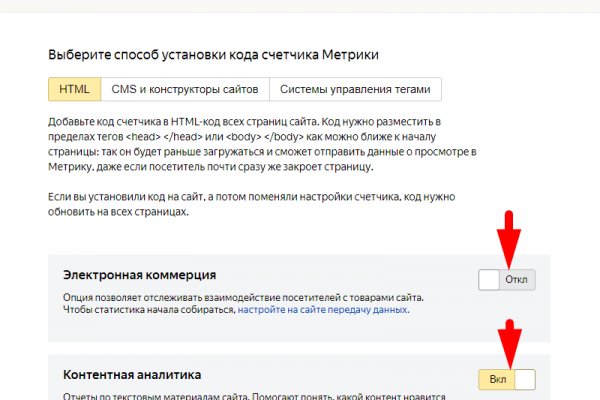Select the HTML tab

[x=74, y=89]
